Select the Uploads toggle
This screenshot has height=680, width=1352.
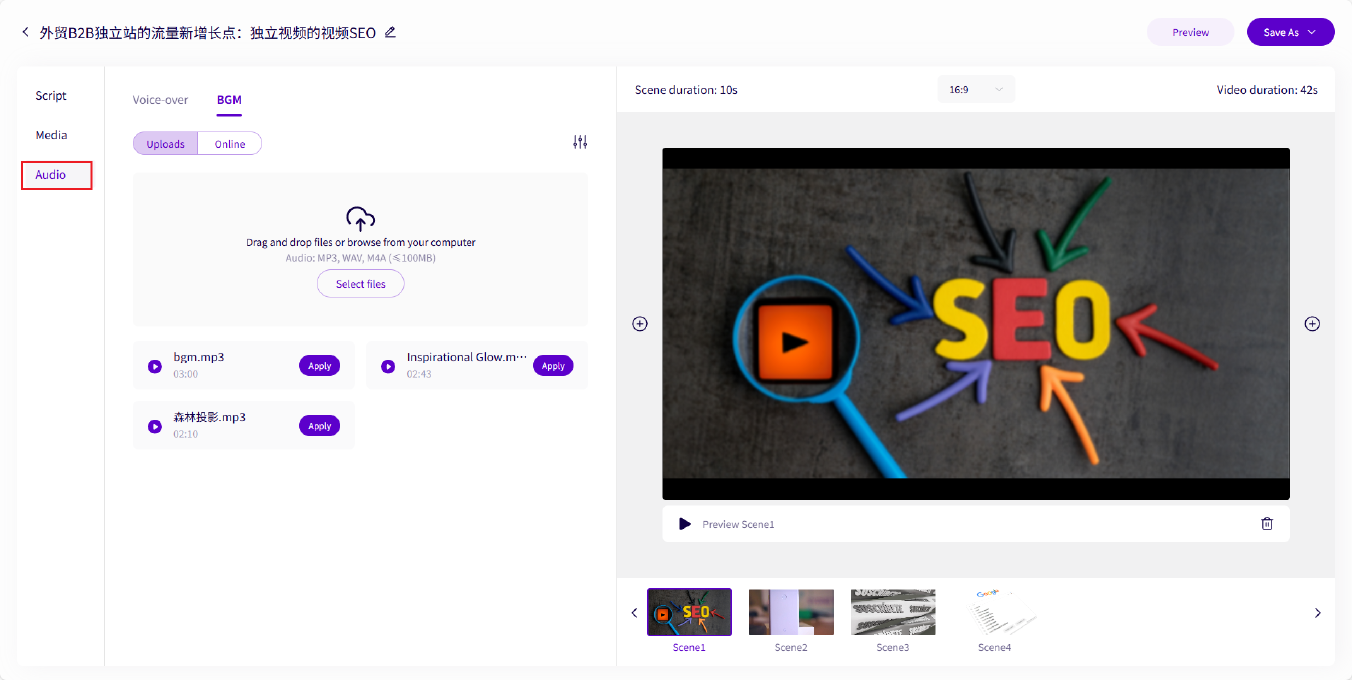(x=165, y=144)
